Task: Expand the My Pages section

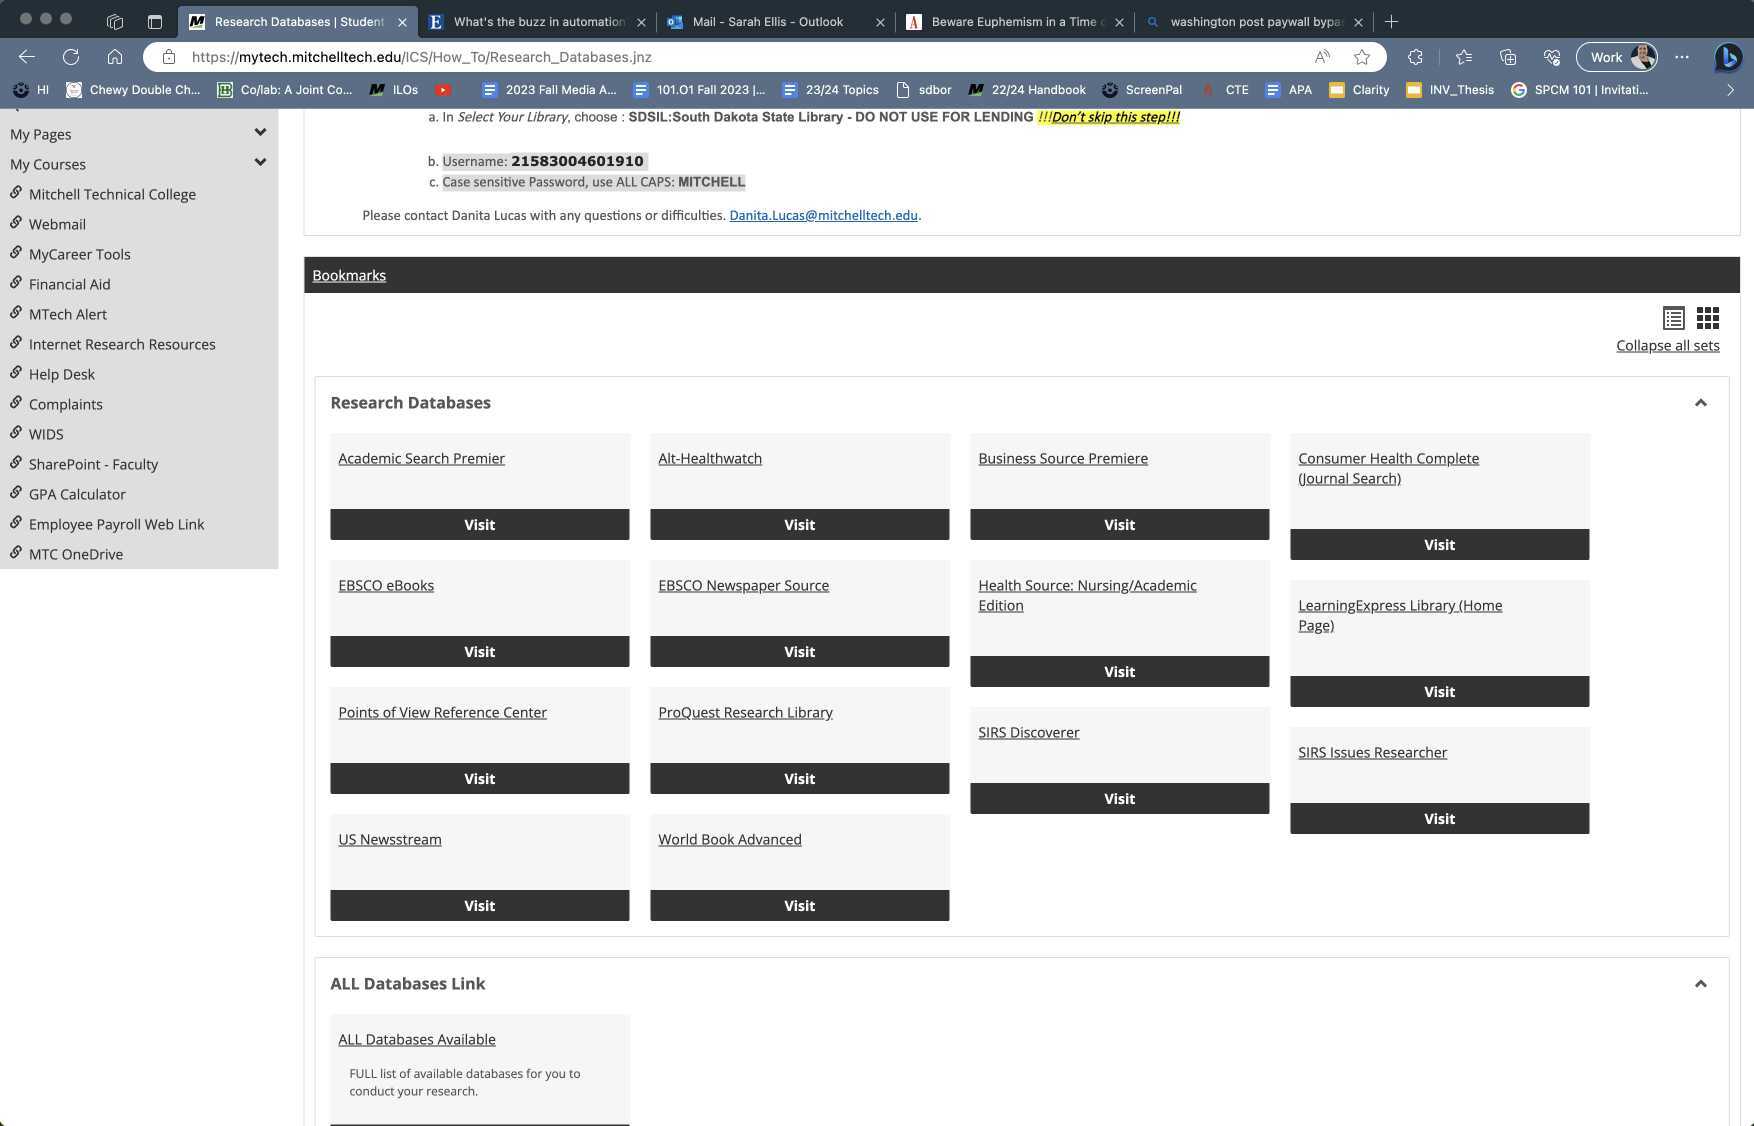Action: pos(260,132)
